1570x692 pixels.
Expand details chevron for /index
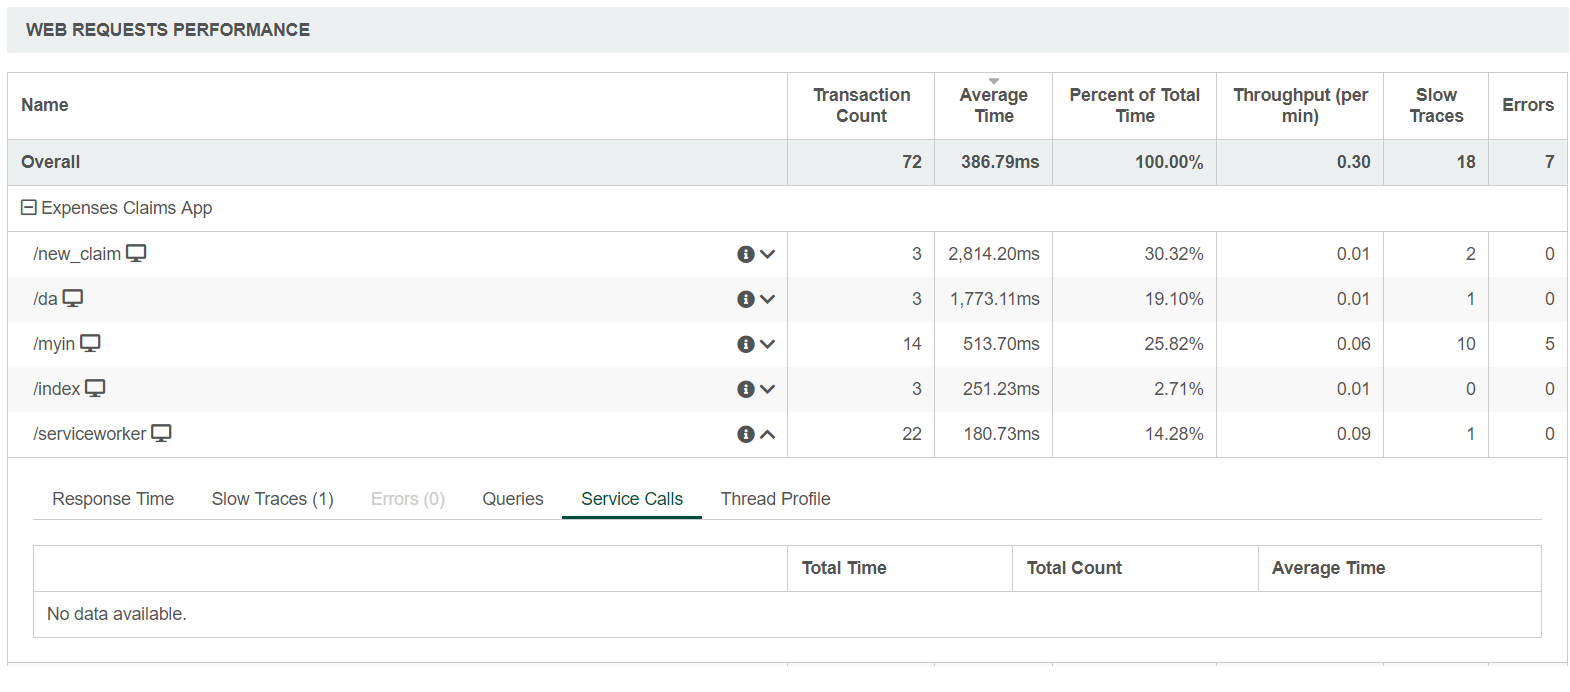click(767, 389)
